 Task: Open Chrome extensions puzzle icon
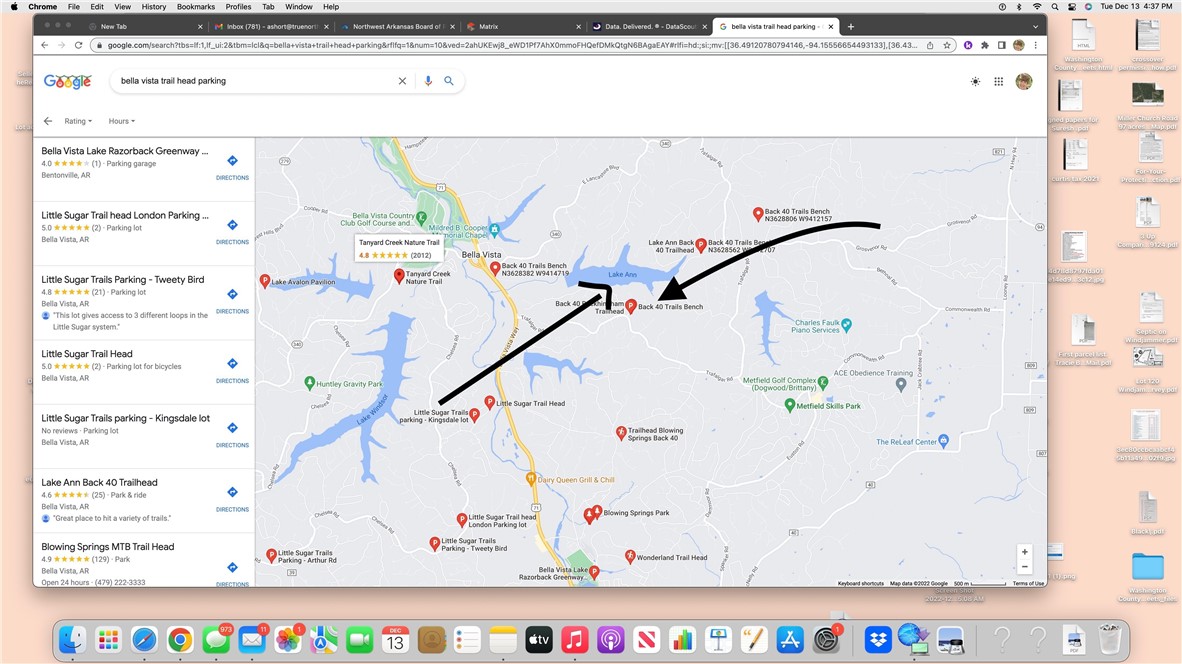pos(984,45)
